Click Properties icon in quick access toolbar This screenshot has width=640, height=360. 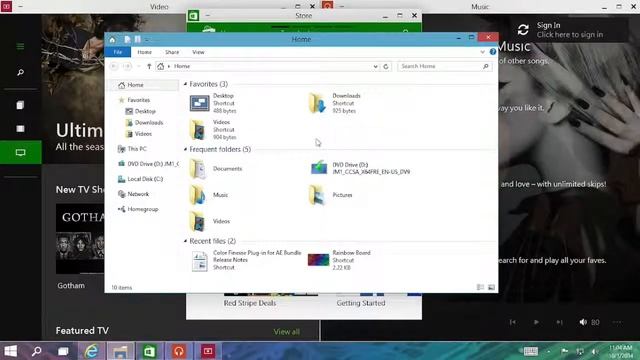click(127, 39)
